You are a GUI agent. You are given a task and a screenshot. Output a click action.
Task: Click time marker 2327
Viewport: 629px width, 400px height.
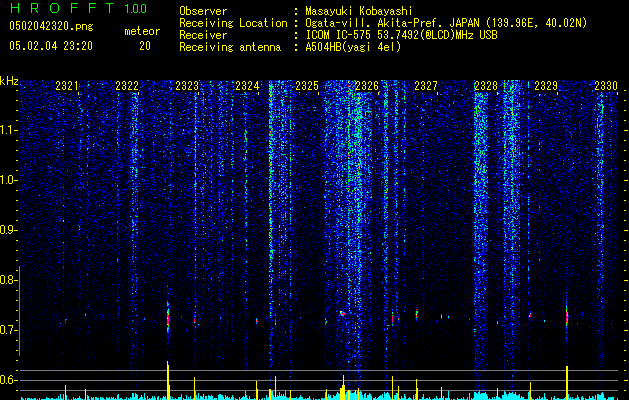426,86
